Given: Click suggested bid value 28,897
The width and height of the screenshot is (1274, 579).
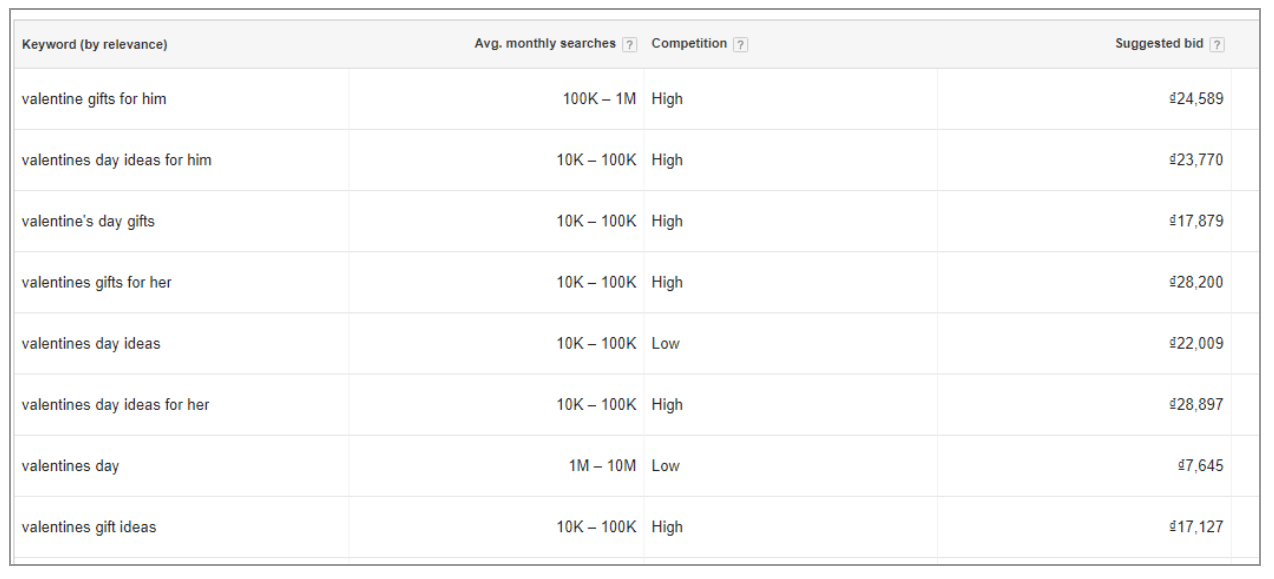Looking at the screenshot, I should [x=1196, y=404].
